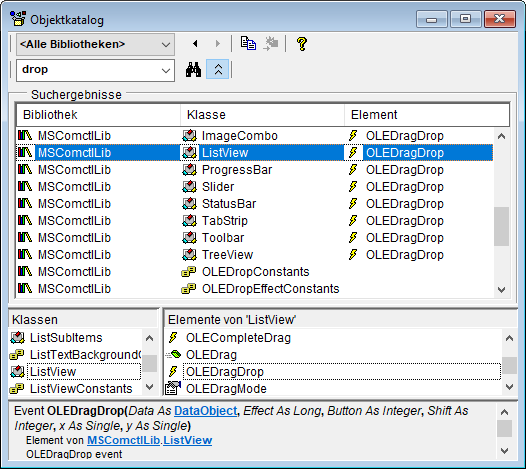
Task: Minimize the Objektkatalog window
Action: (432, 19)
